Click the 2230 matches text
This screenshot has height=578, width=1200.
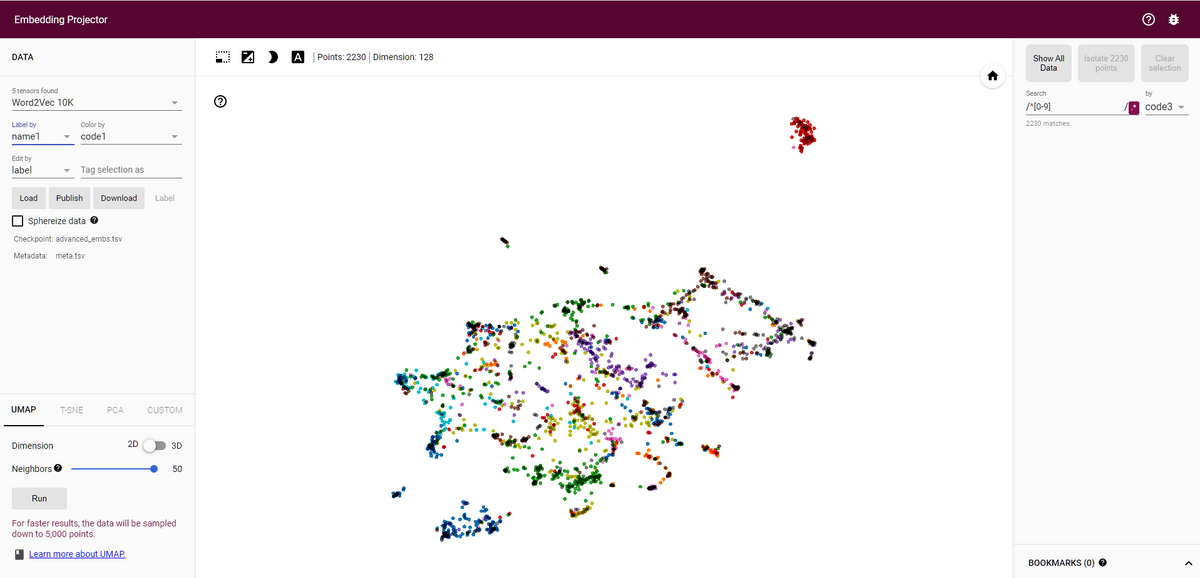coord(1048,124)
